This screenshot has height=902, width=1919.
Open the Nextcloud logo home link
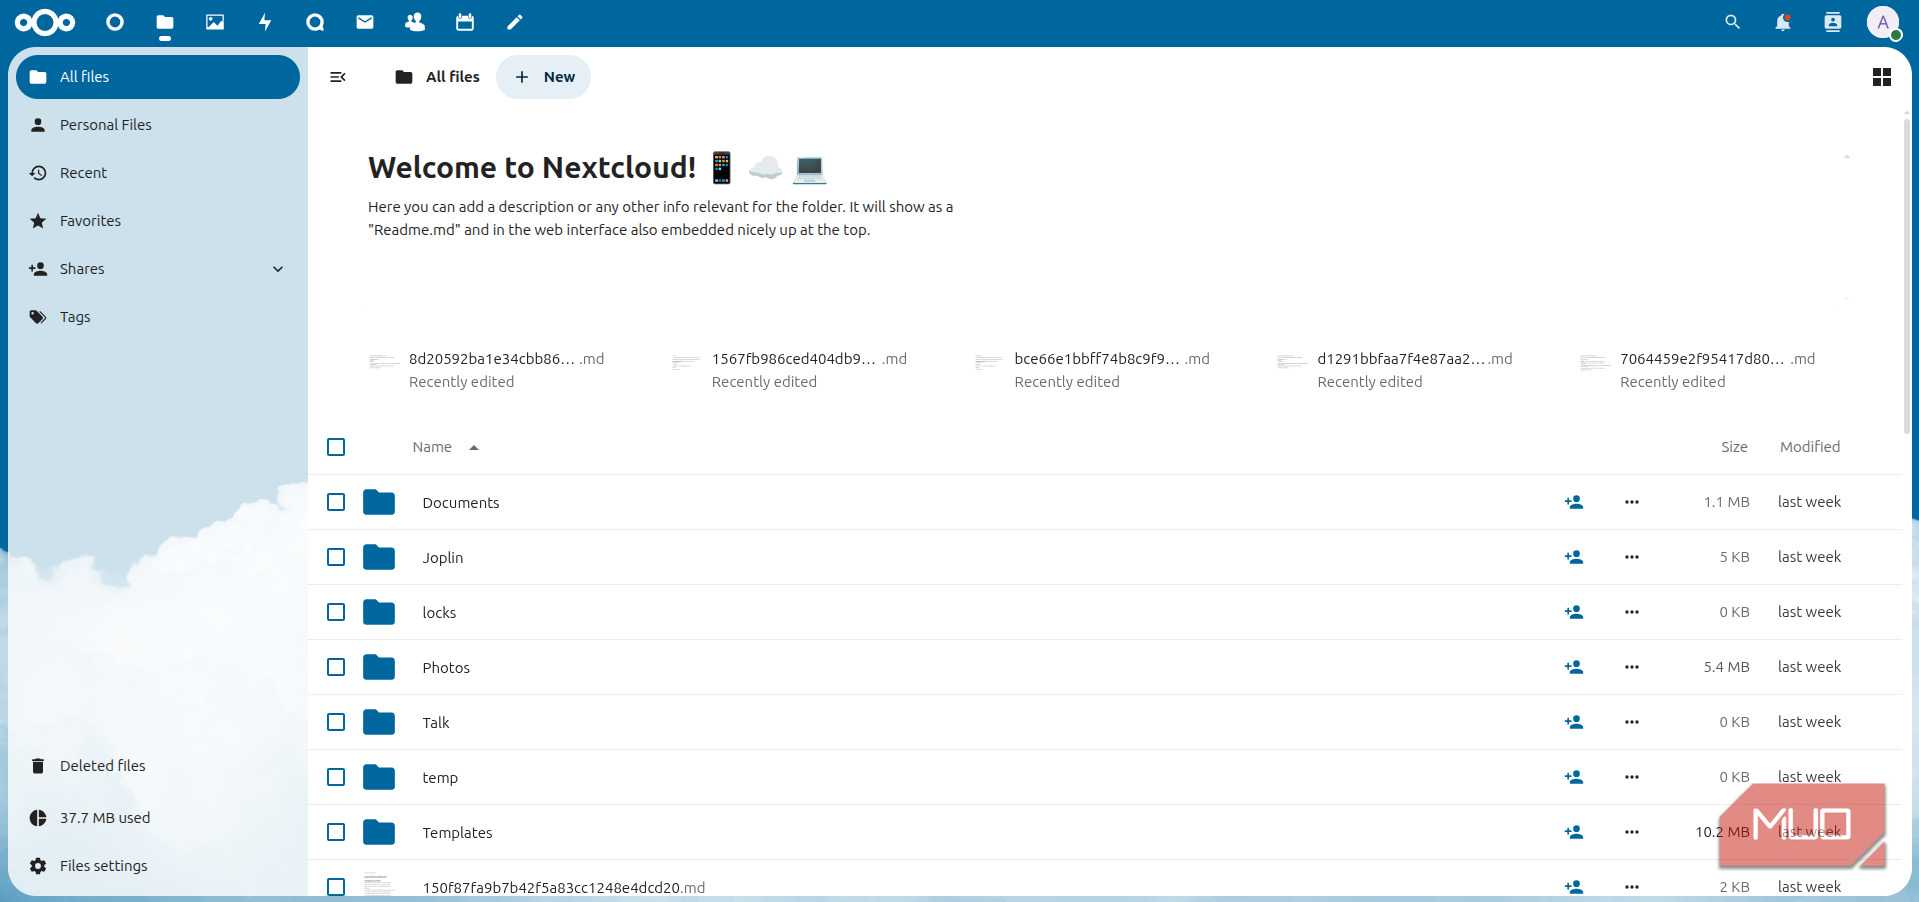tap(45, 22)
